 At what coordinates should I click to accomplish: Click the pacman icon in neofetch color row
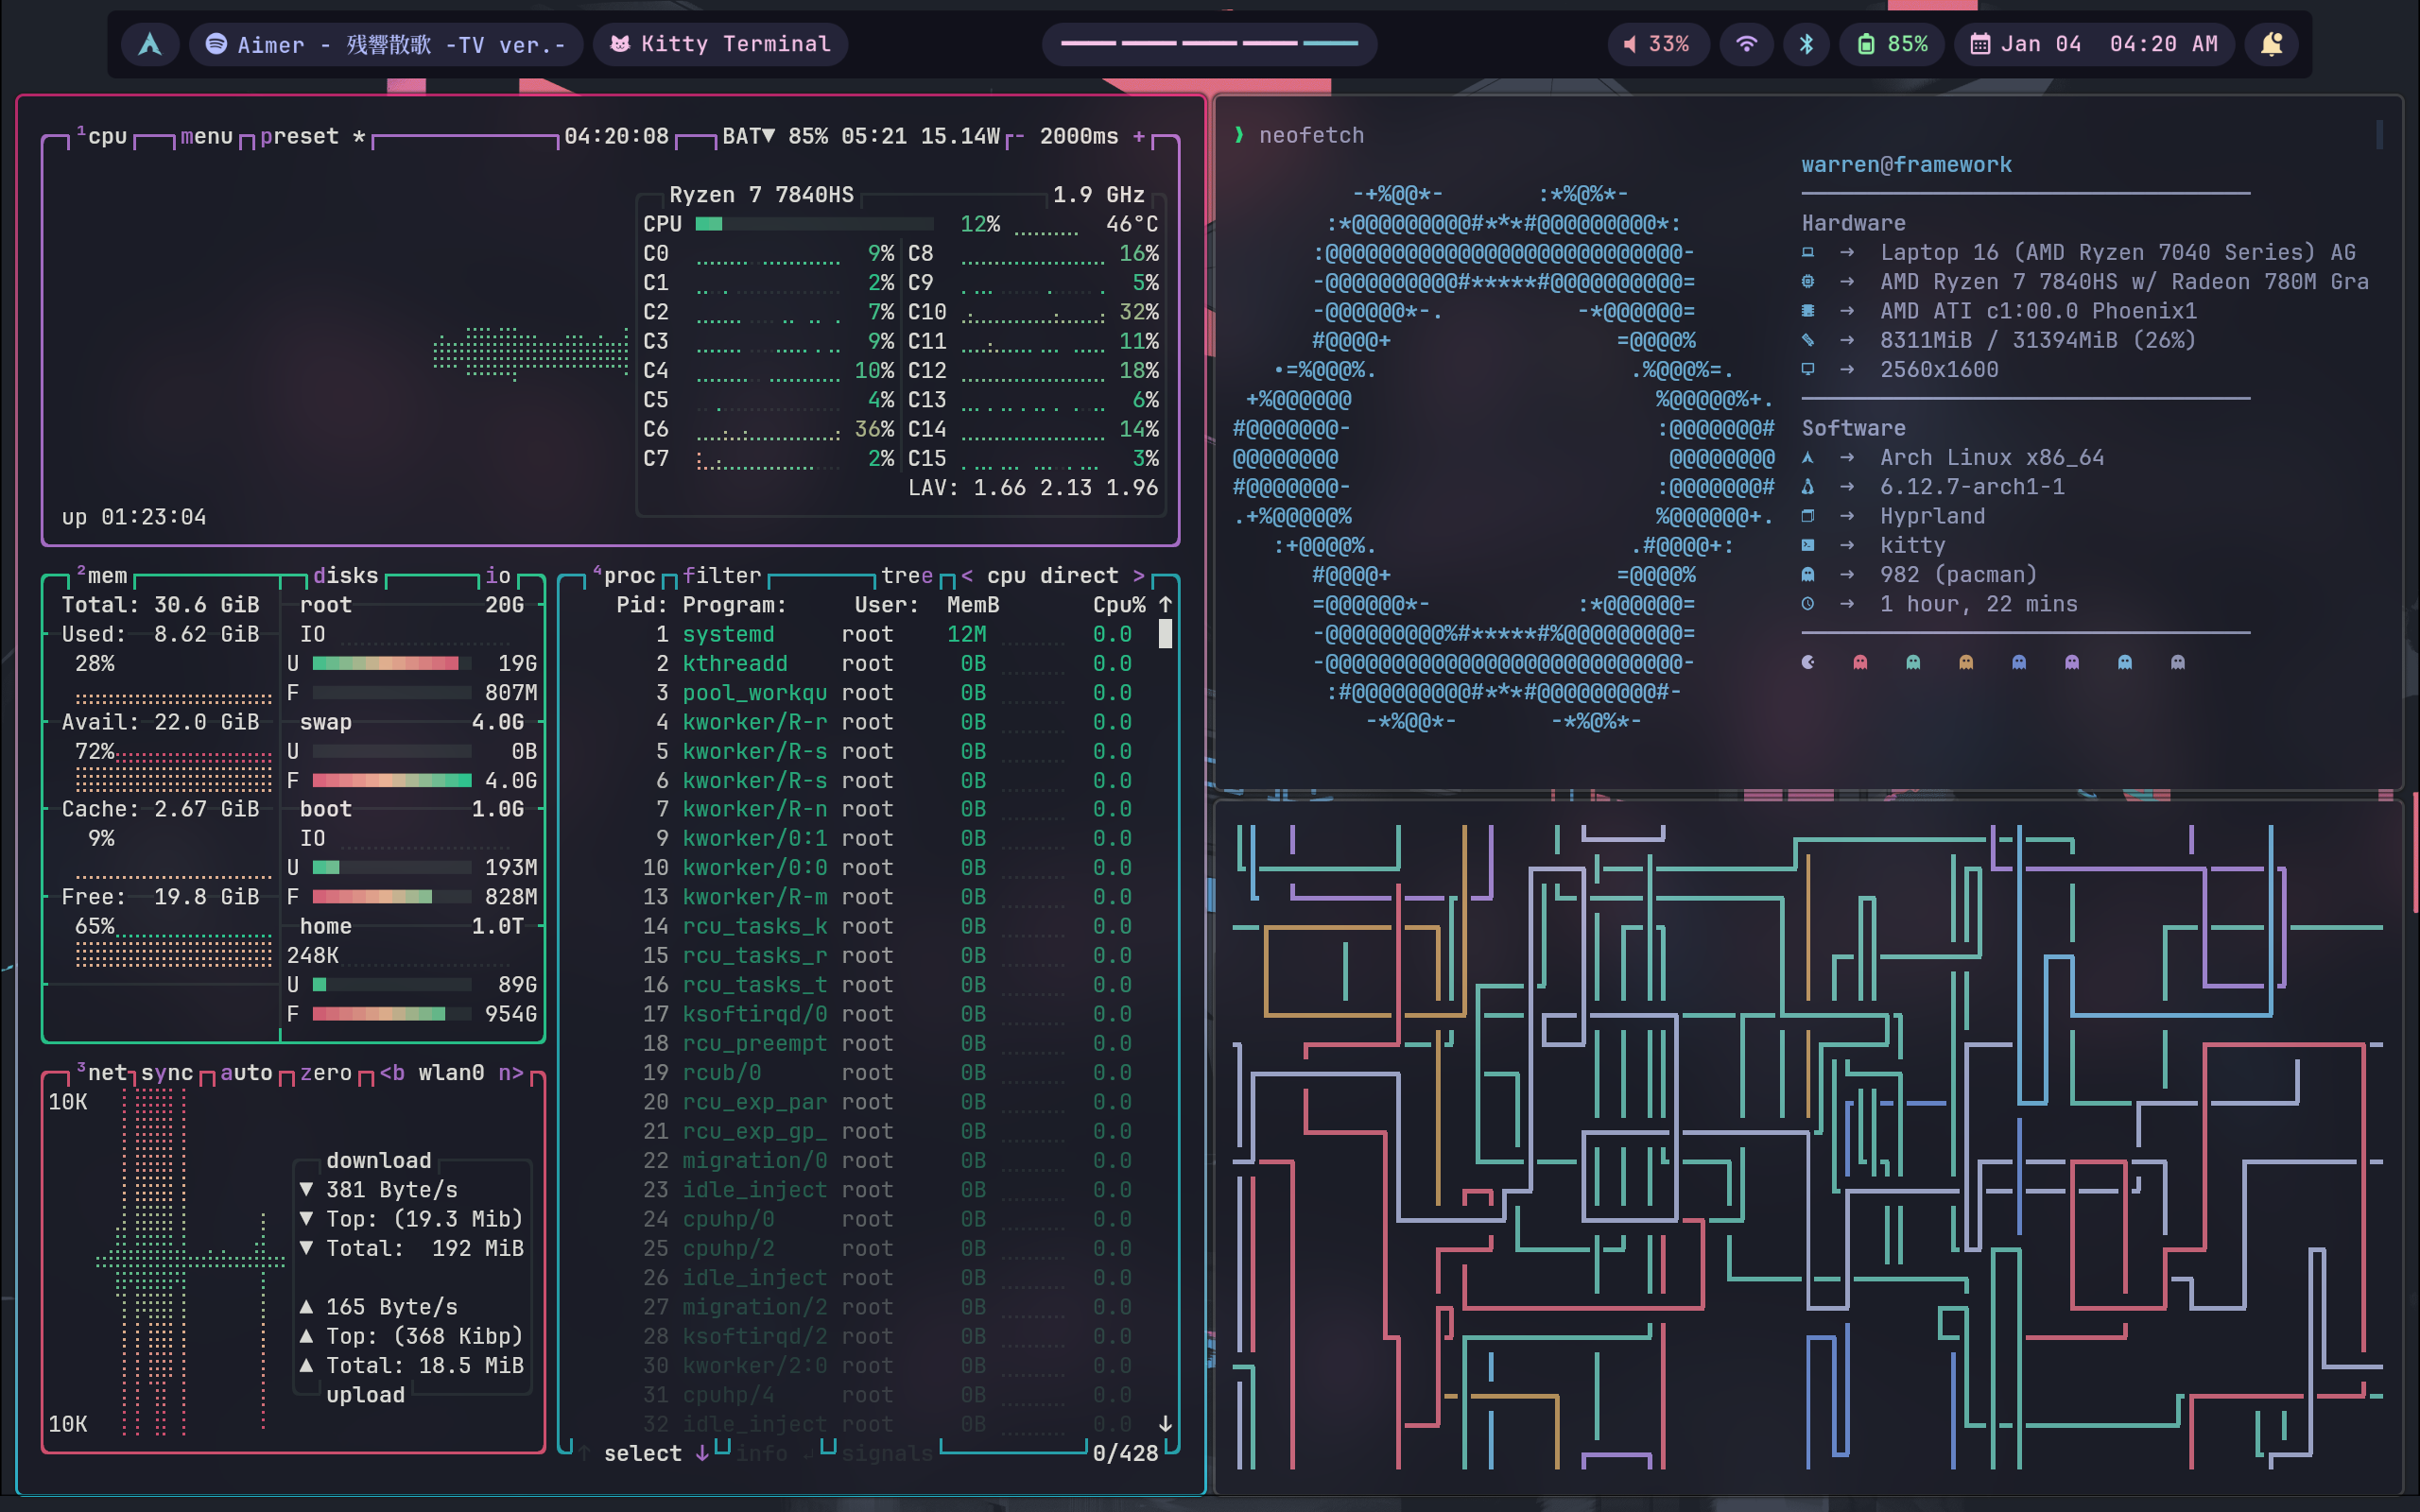1808,662
